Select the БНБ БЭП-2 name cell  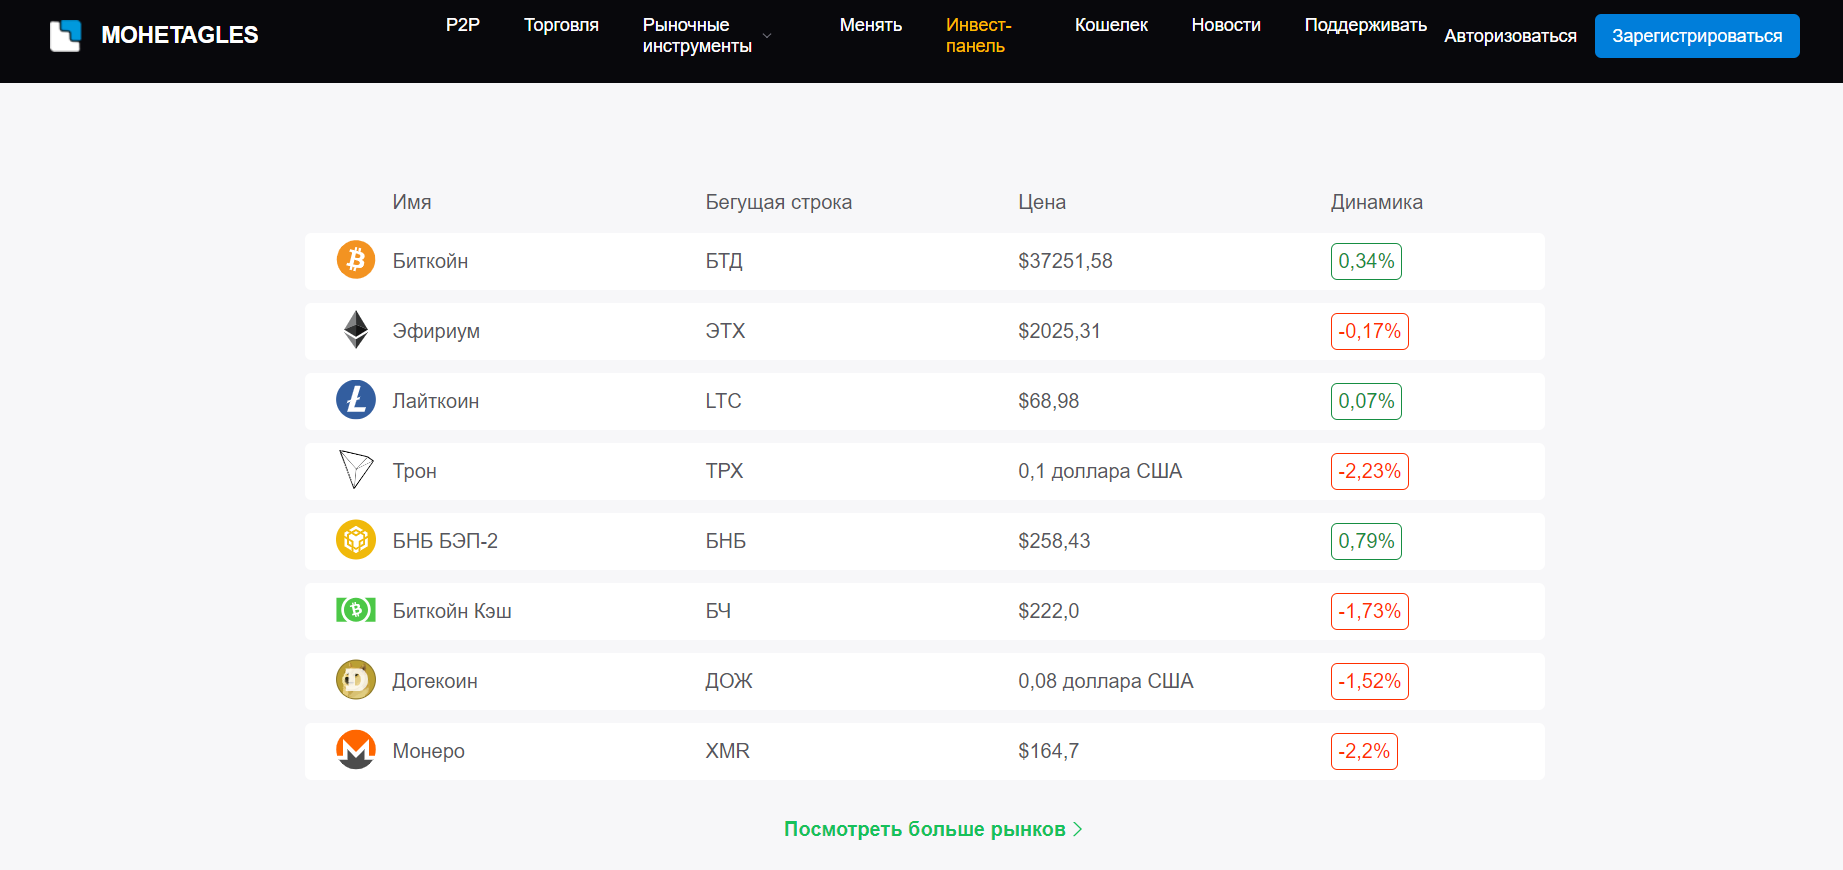point(445,541)
